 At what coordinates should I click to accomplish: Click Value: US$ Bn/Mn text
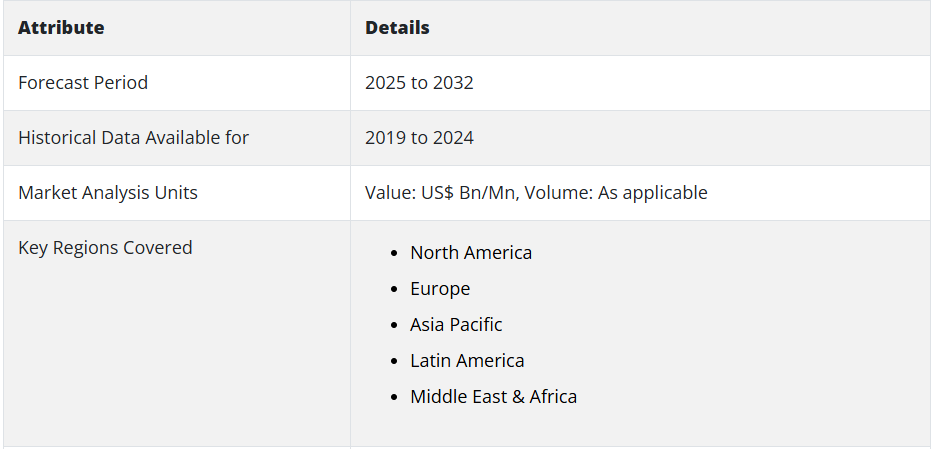(x=440, y=193)
